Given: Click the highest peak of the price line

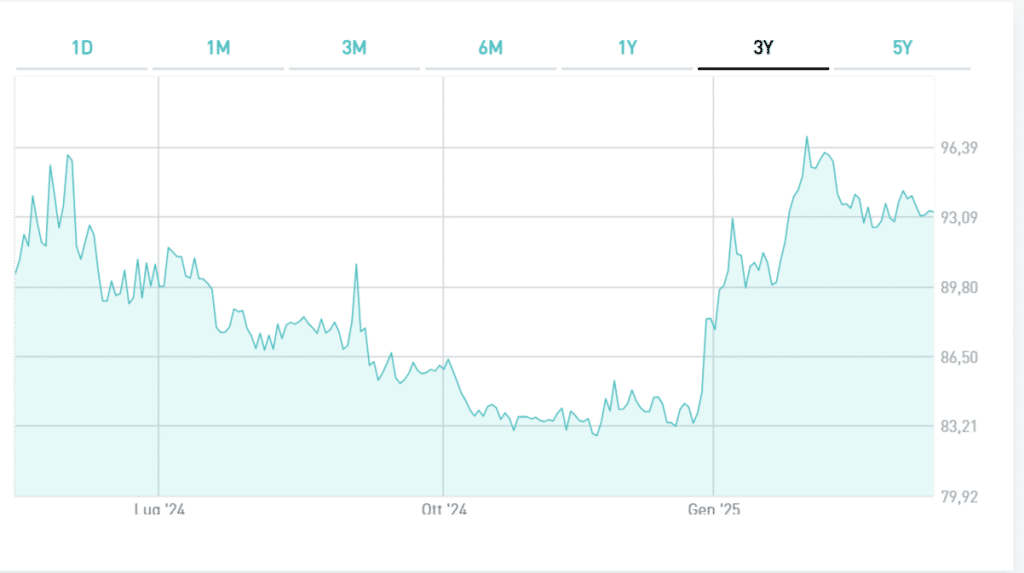Looking at the screenshot, I should click(806, 137).
